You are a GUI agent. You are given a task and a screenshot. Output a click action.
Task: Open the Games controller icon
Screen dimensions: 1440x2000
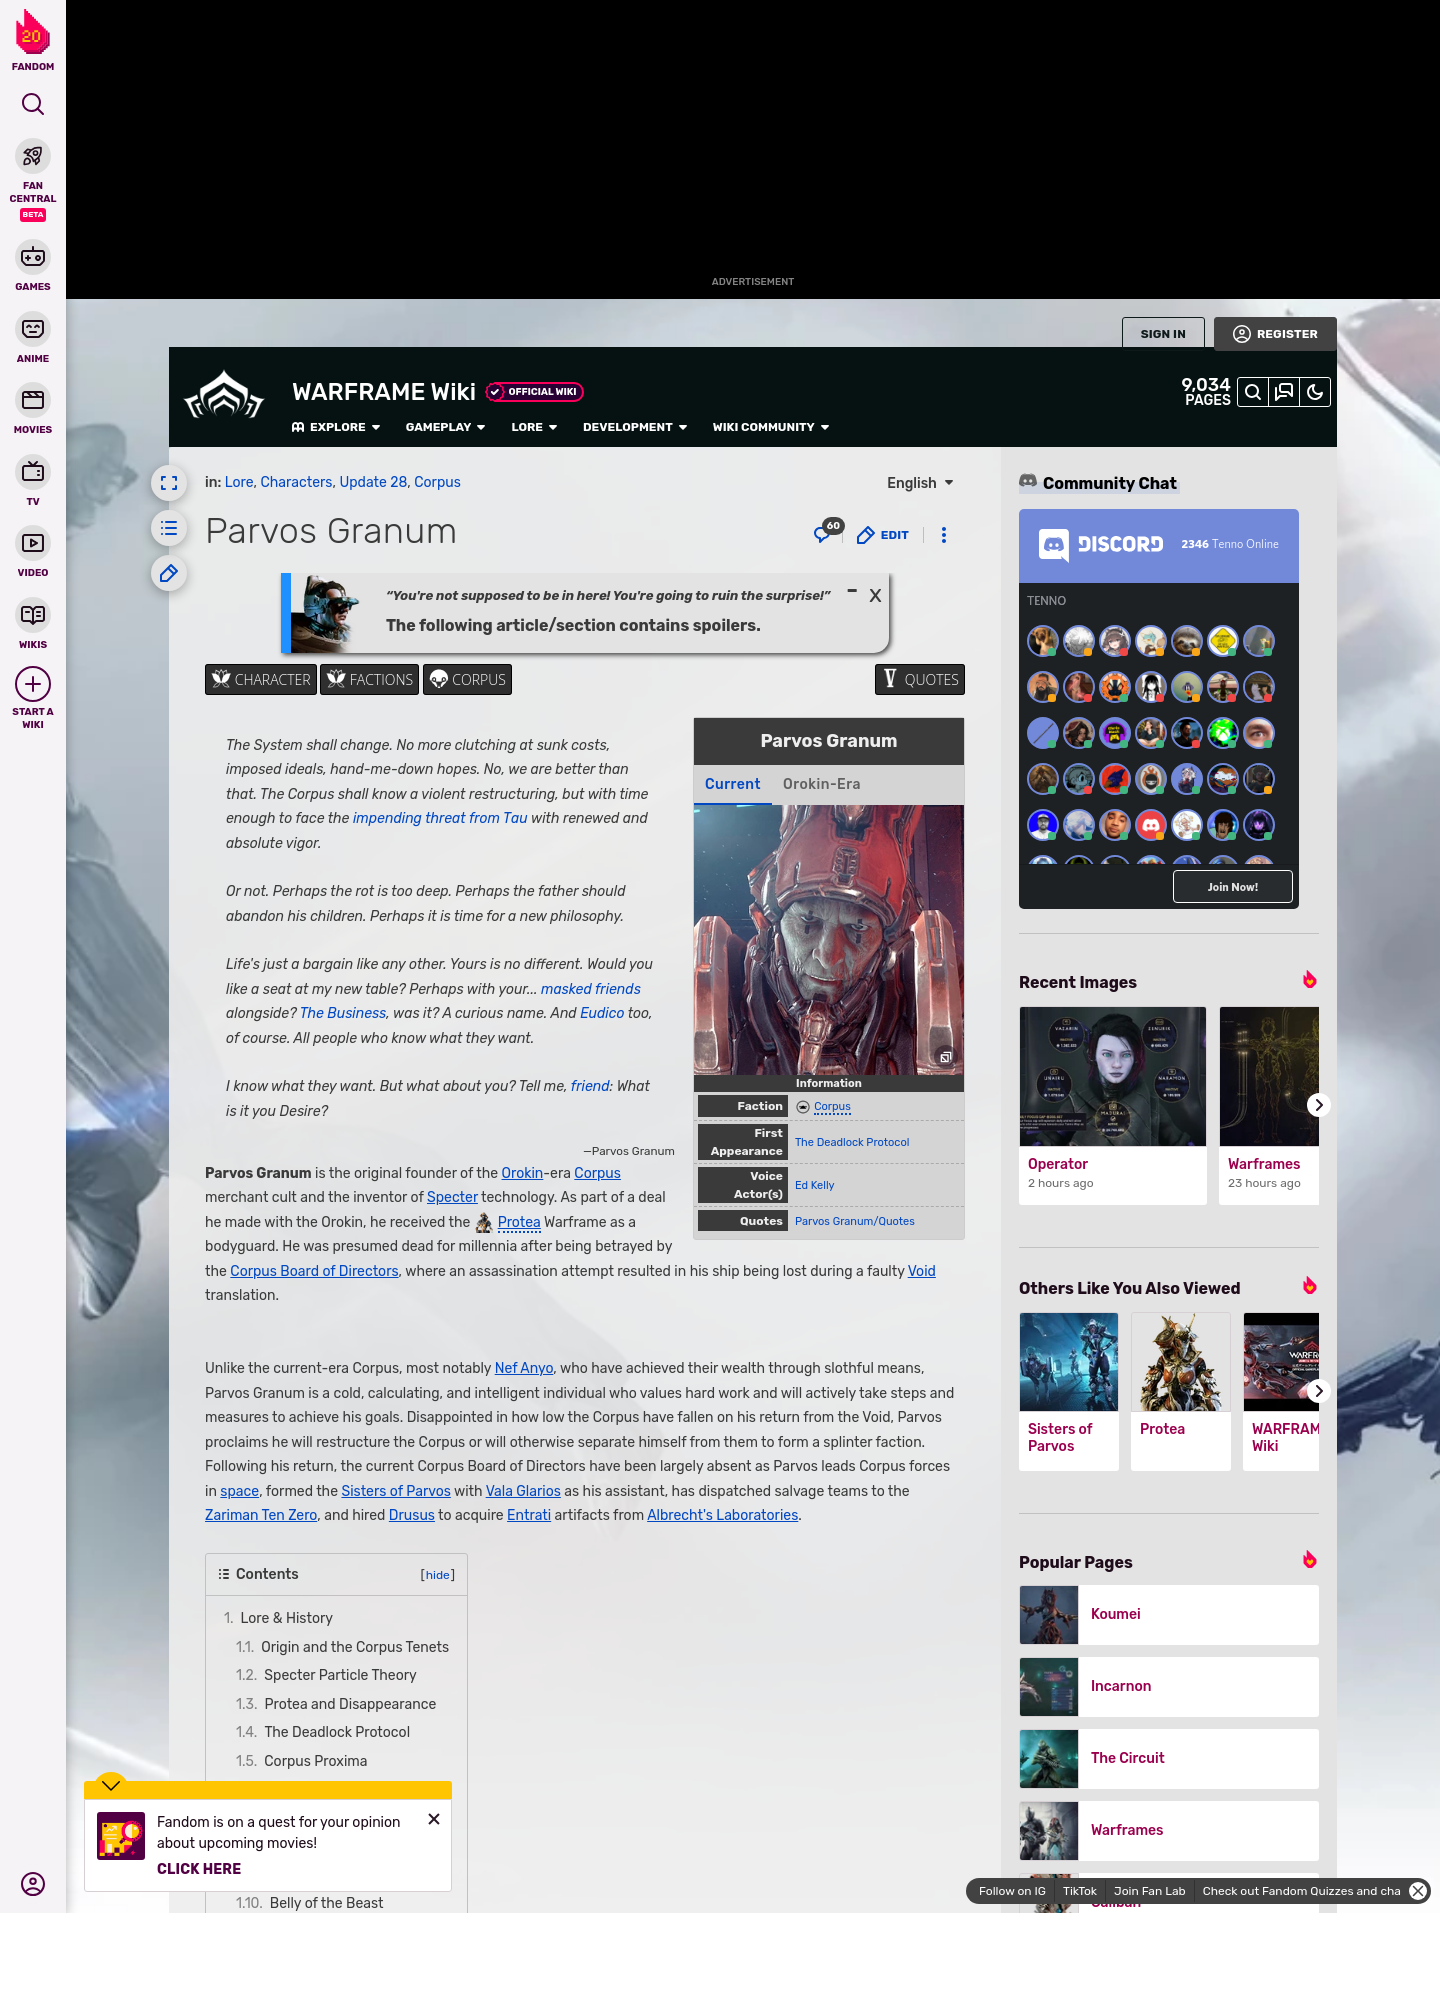[33, 257]
